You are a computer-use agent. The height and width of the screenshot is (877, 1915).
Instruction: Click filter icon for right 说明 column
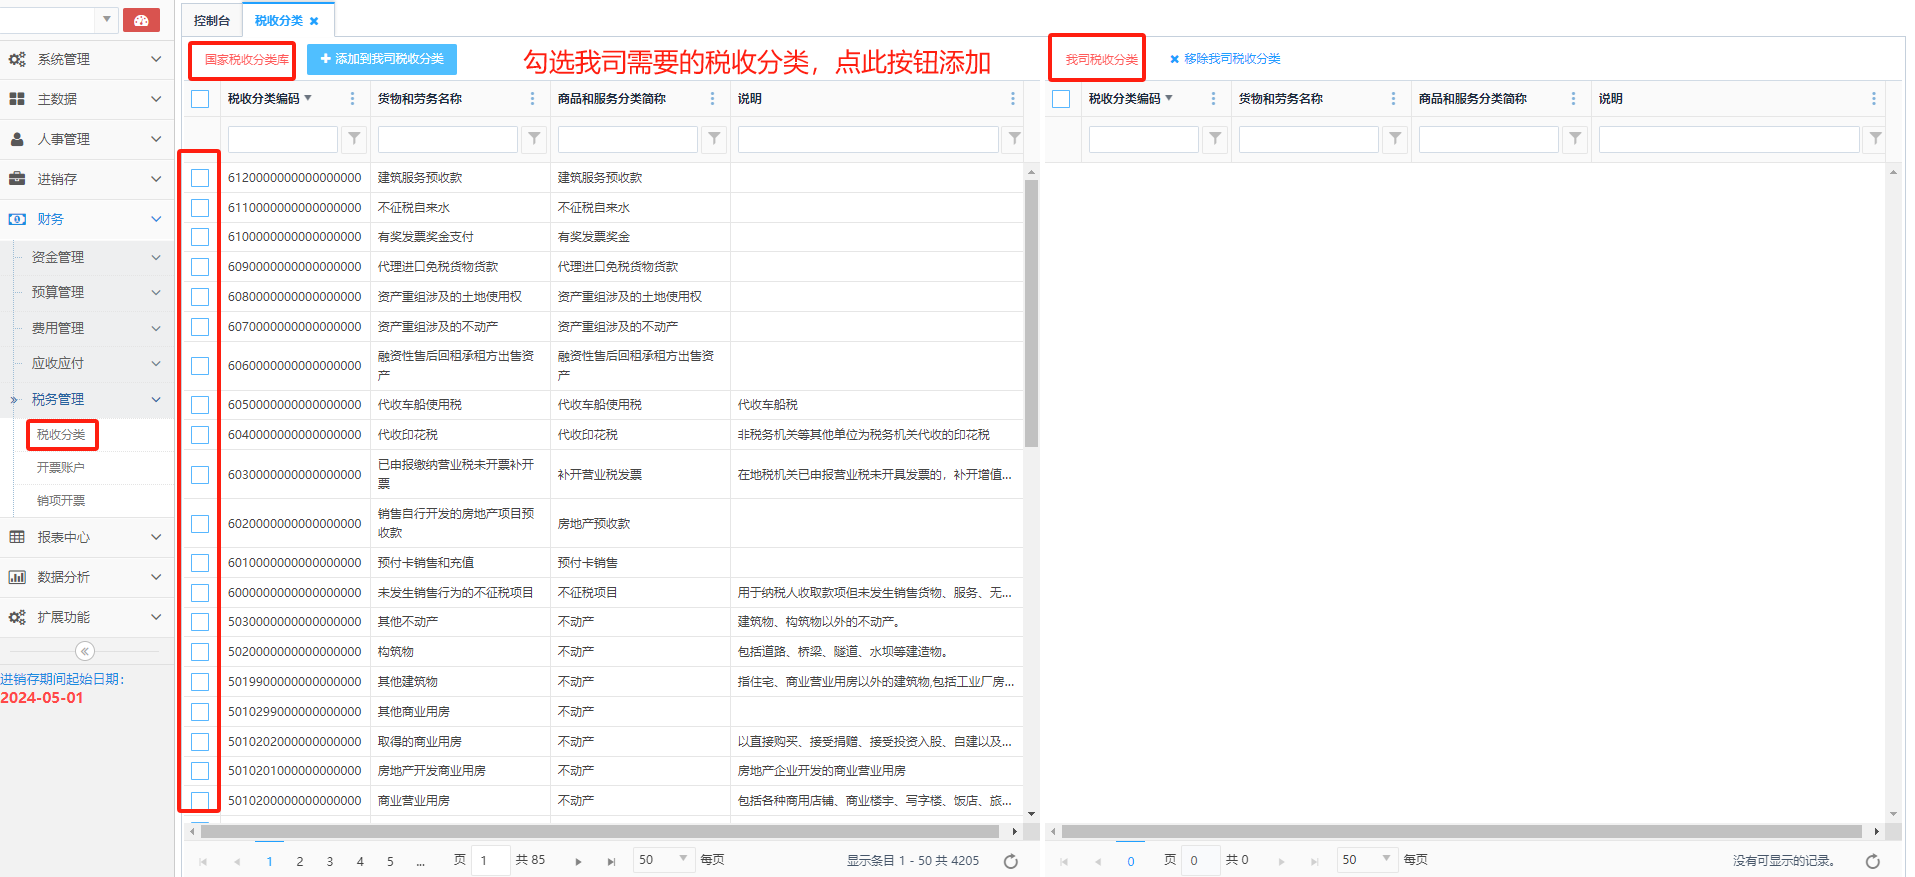1875,139
